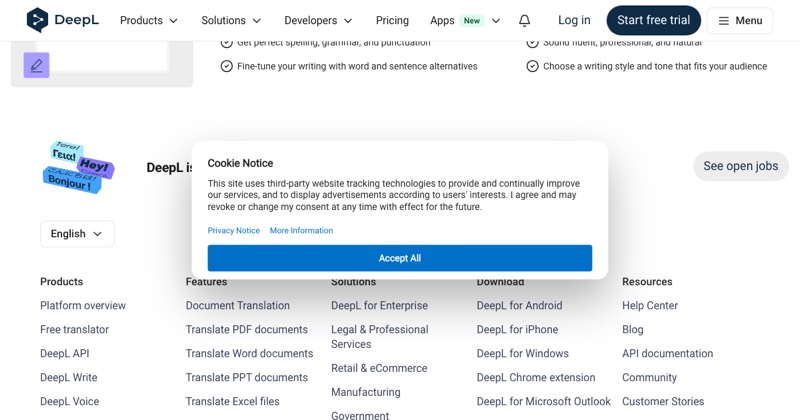Open the Document Translation link
Screen dimensions: 800x420
click(238, 306)
